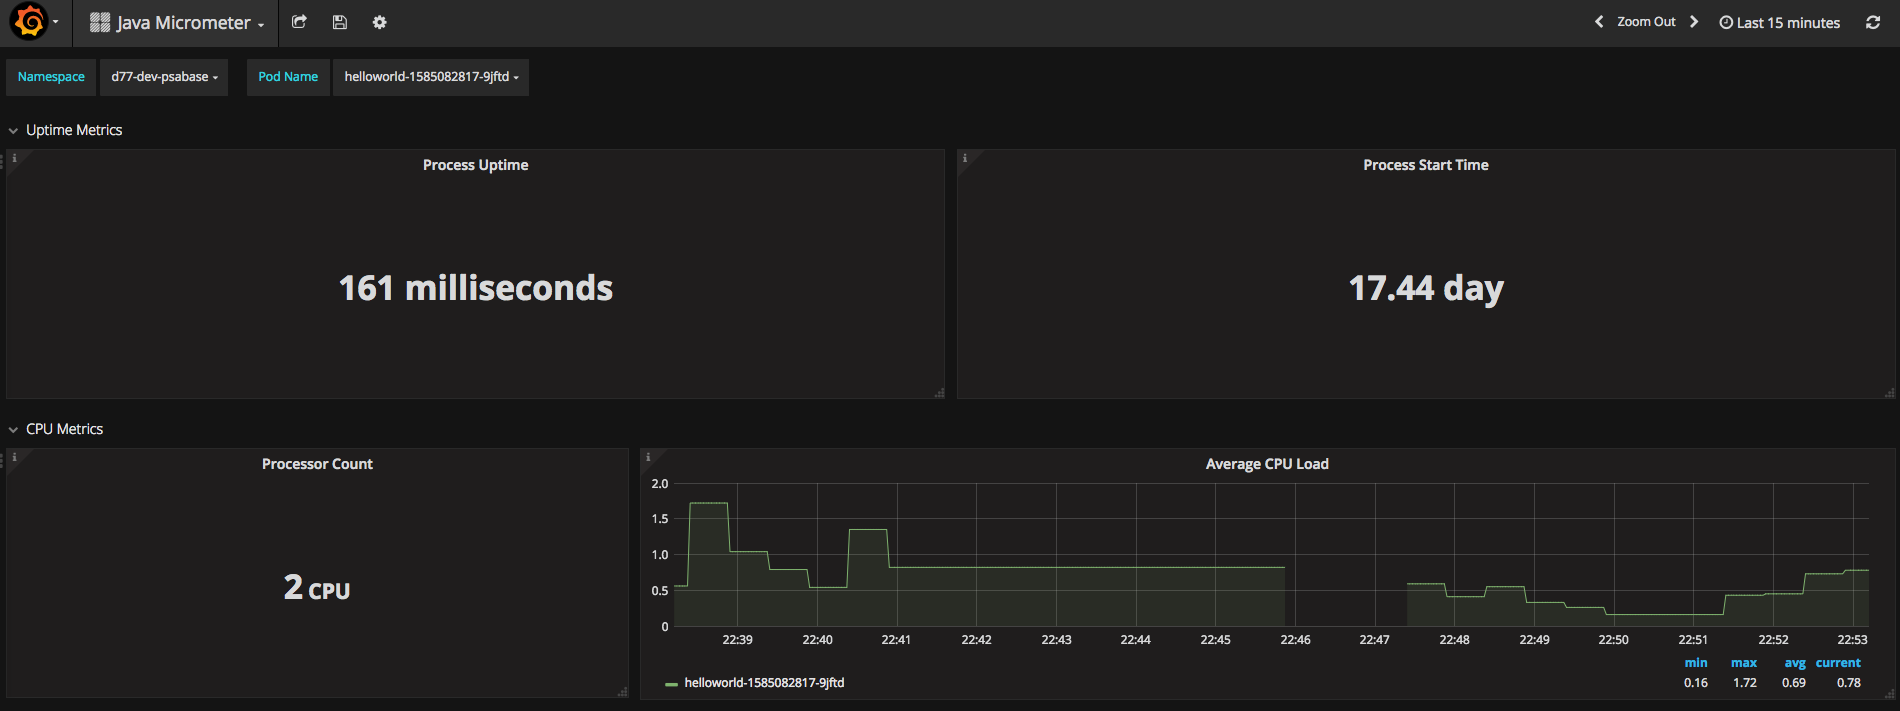
Task: Sort legend by min column header
Action: pos(1696,663)
